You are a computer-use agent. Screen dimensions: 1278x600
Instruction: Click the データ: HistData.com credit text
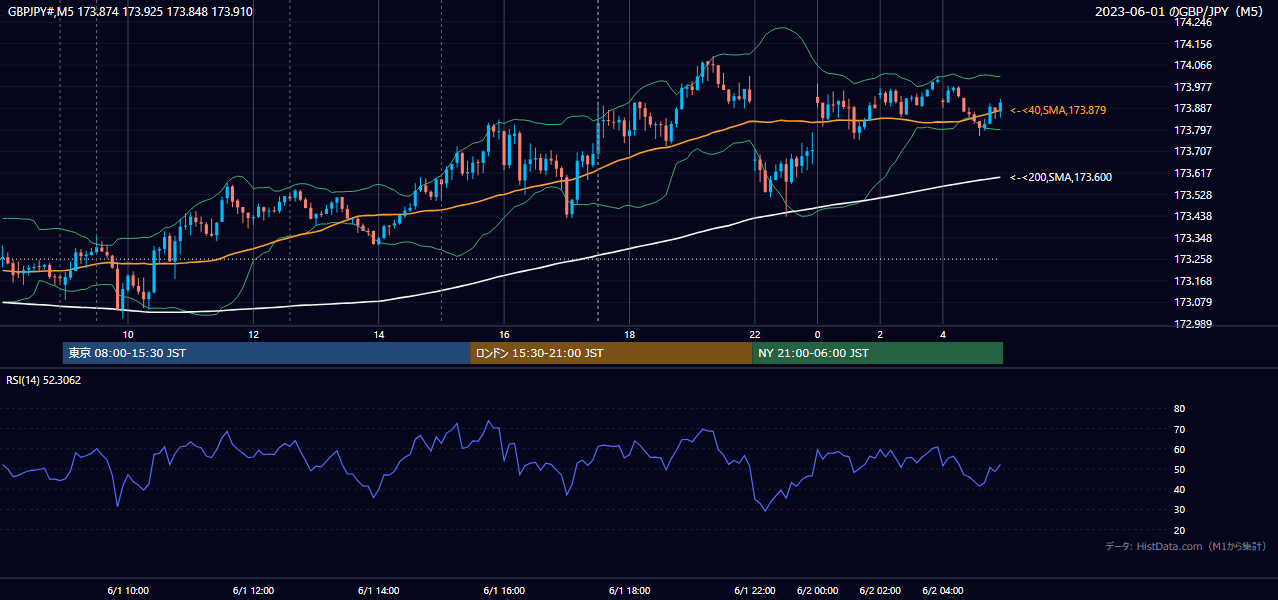[x=1186, y=546]
